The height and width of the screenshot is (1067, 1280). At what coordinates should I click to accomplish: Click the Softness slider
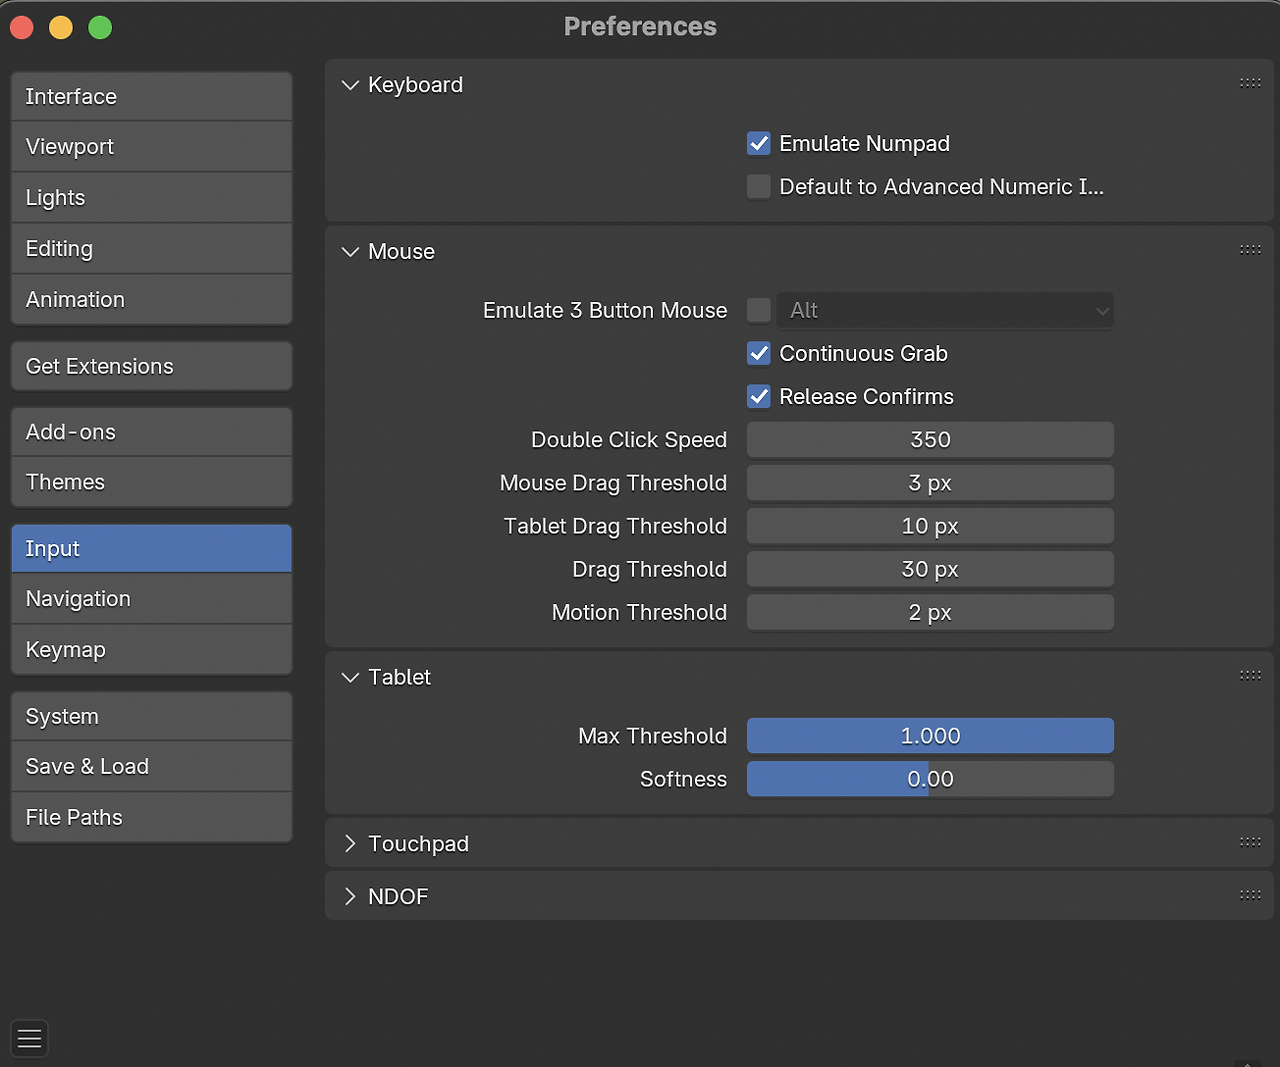pyautogui.click(x=930, y=779)
